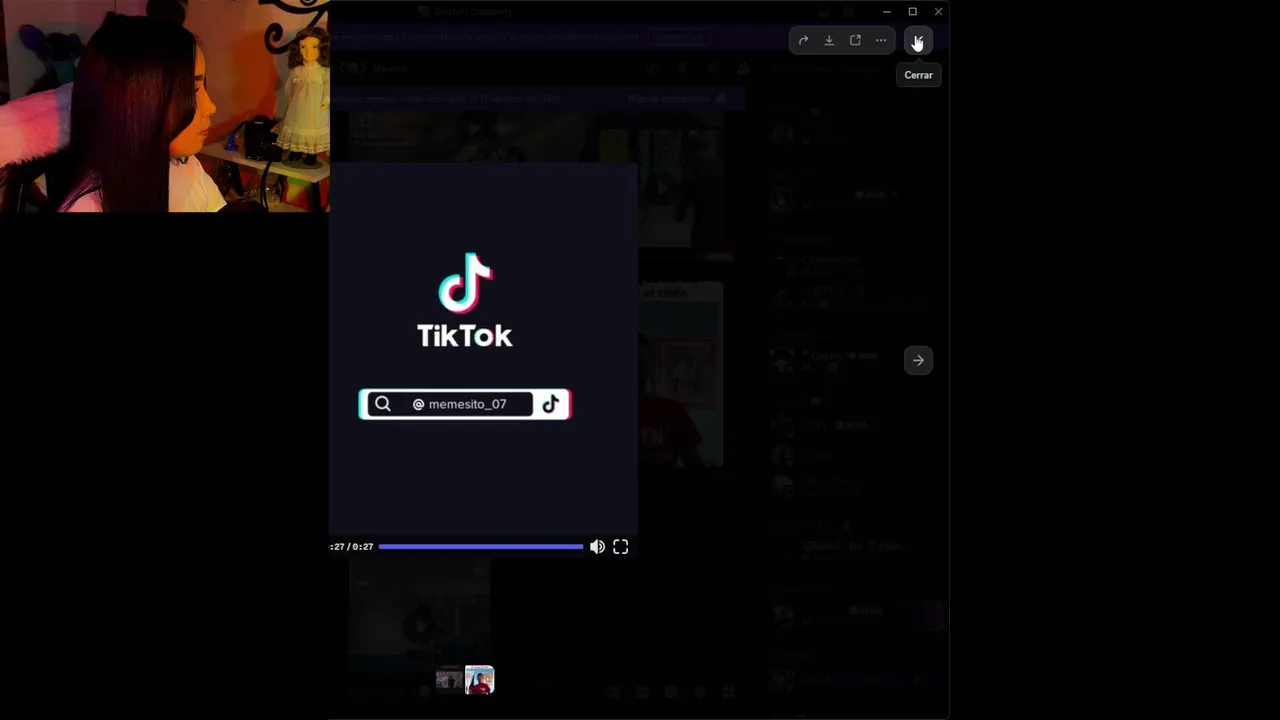1280x720 pixels.
Task: Select the darker first thumbnail in the carousel
Action: click(x=449, y=680)
